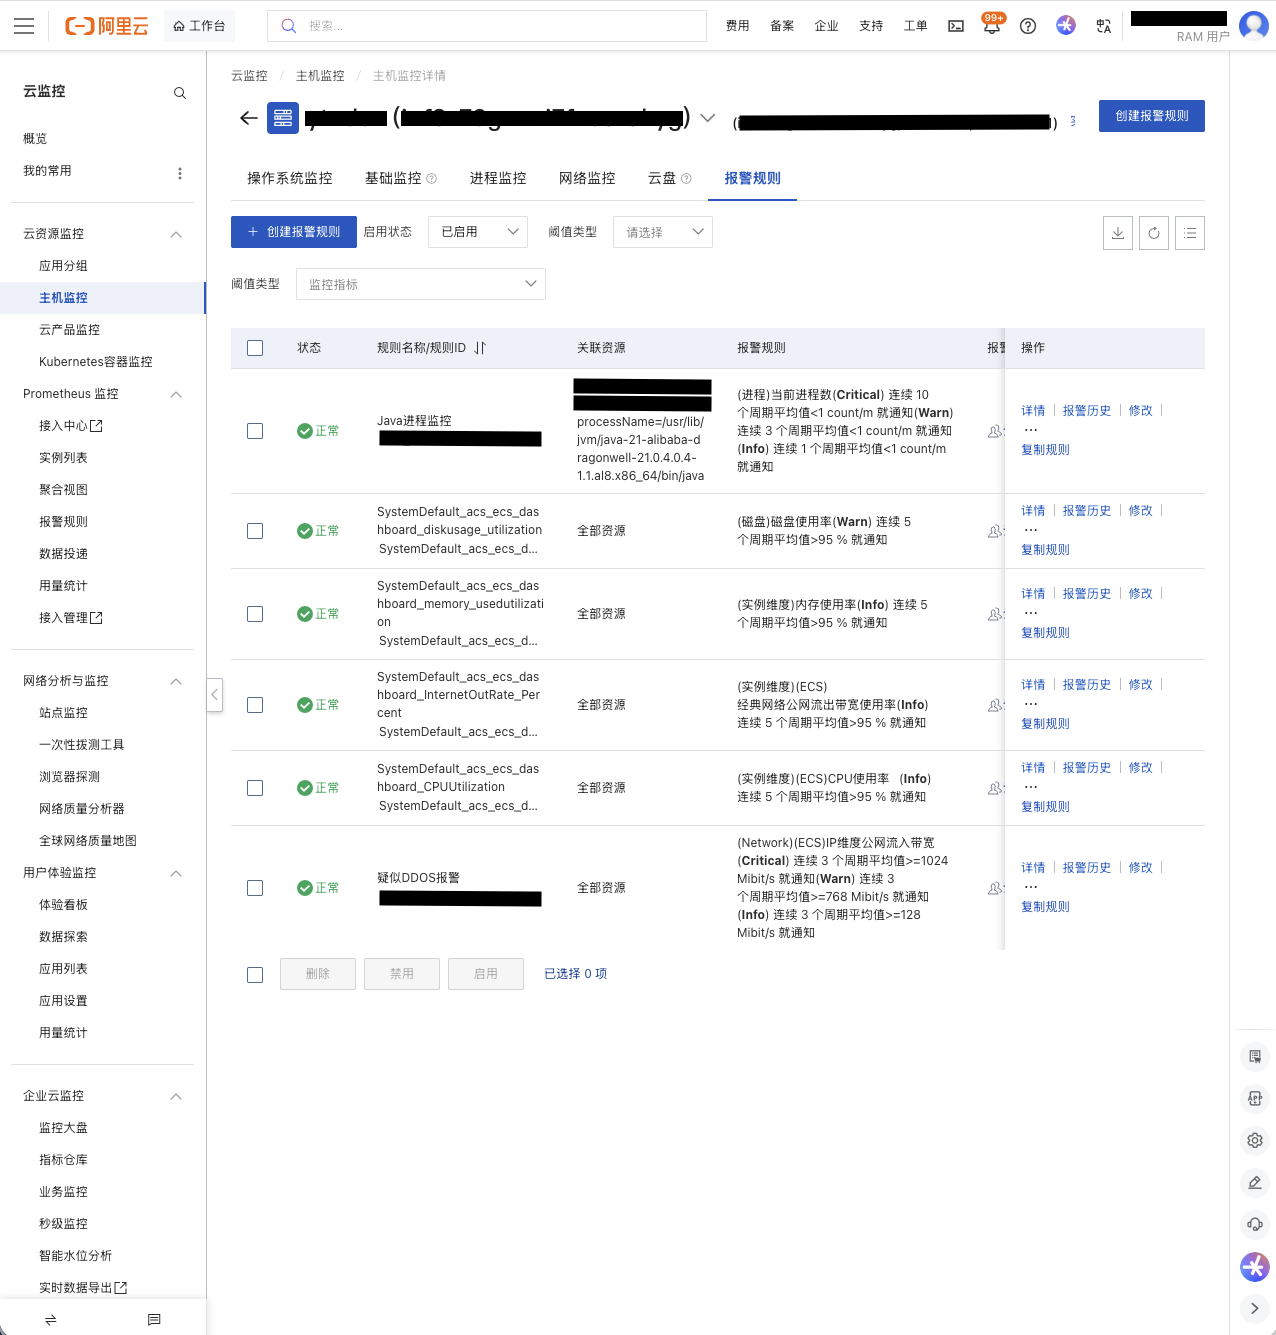The width and height of the screenshot is (1276, 1335).
Task: Open 报警历史 for Java进程监控 rule
Action: point(1087,411)
